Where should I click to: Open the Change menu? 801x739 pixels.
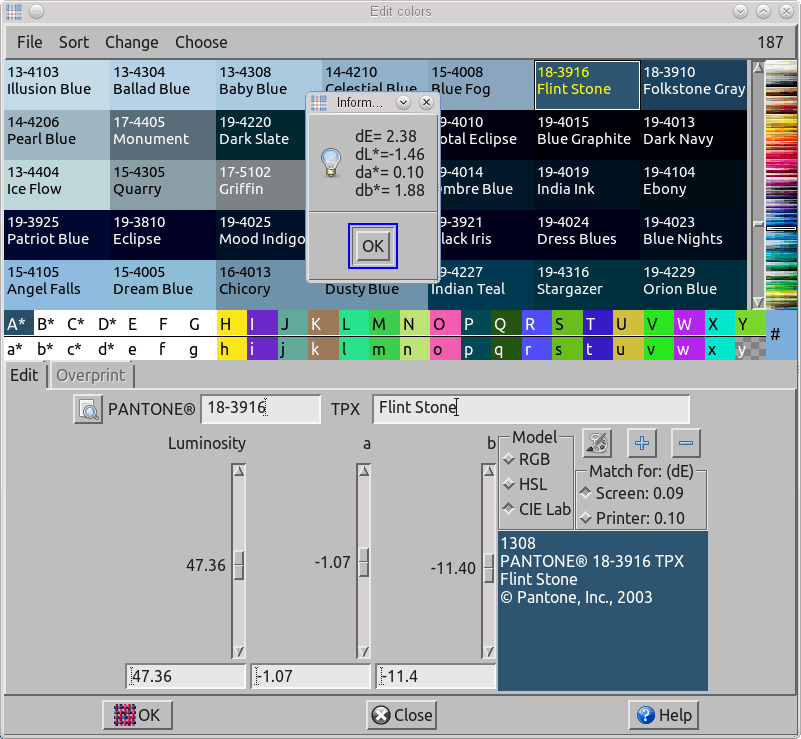[132, 42]
